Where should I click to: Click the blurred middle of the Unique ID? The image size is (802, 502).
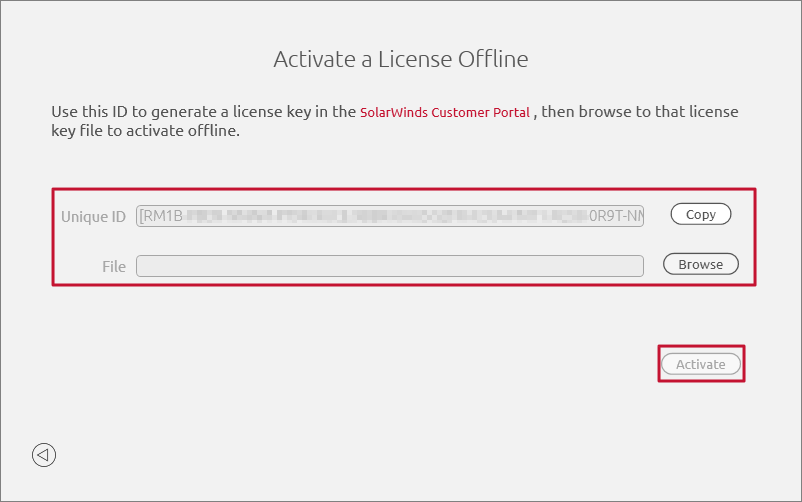click(400, 216)
